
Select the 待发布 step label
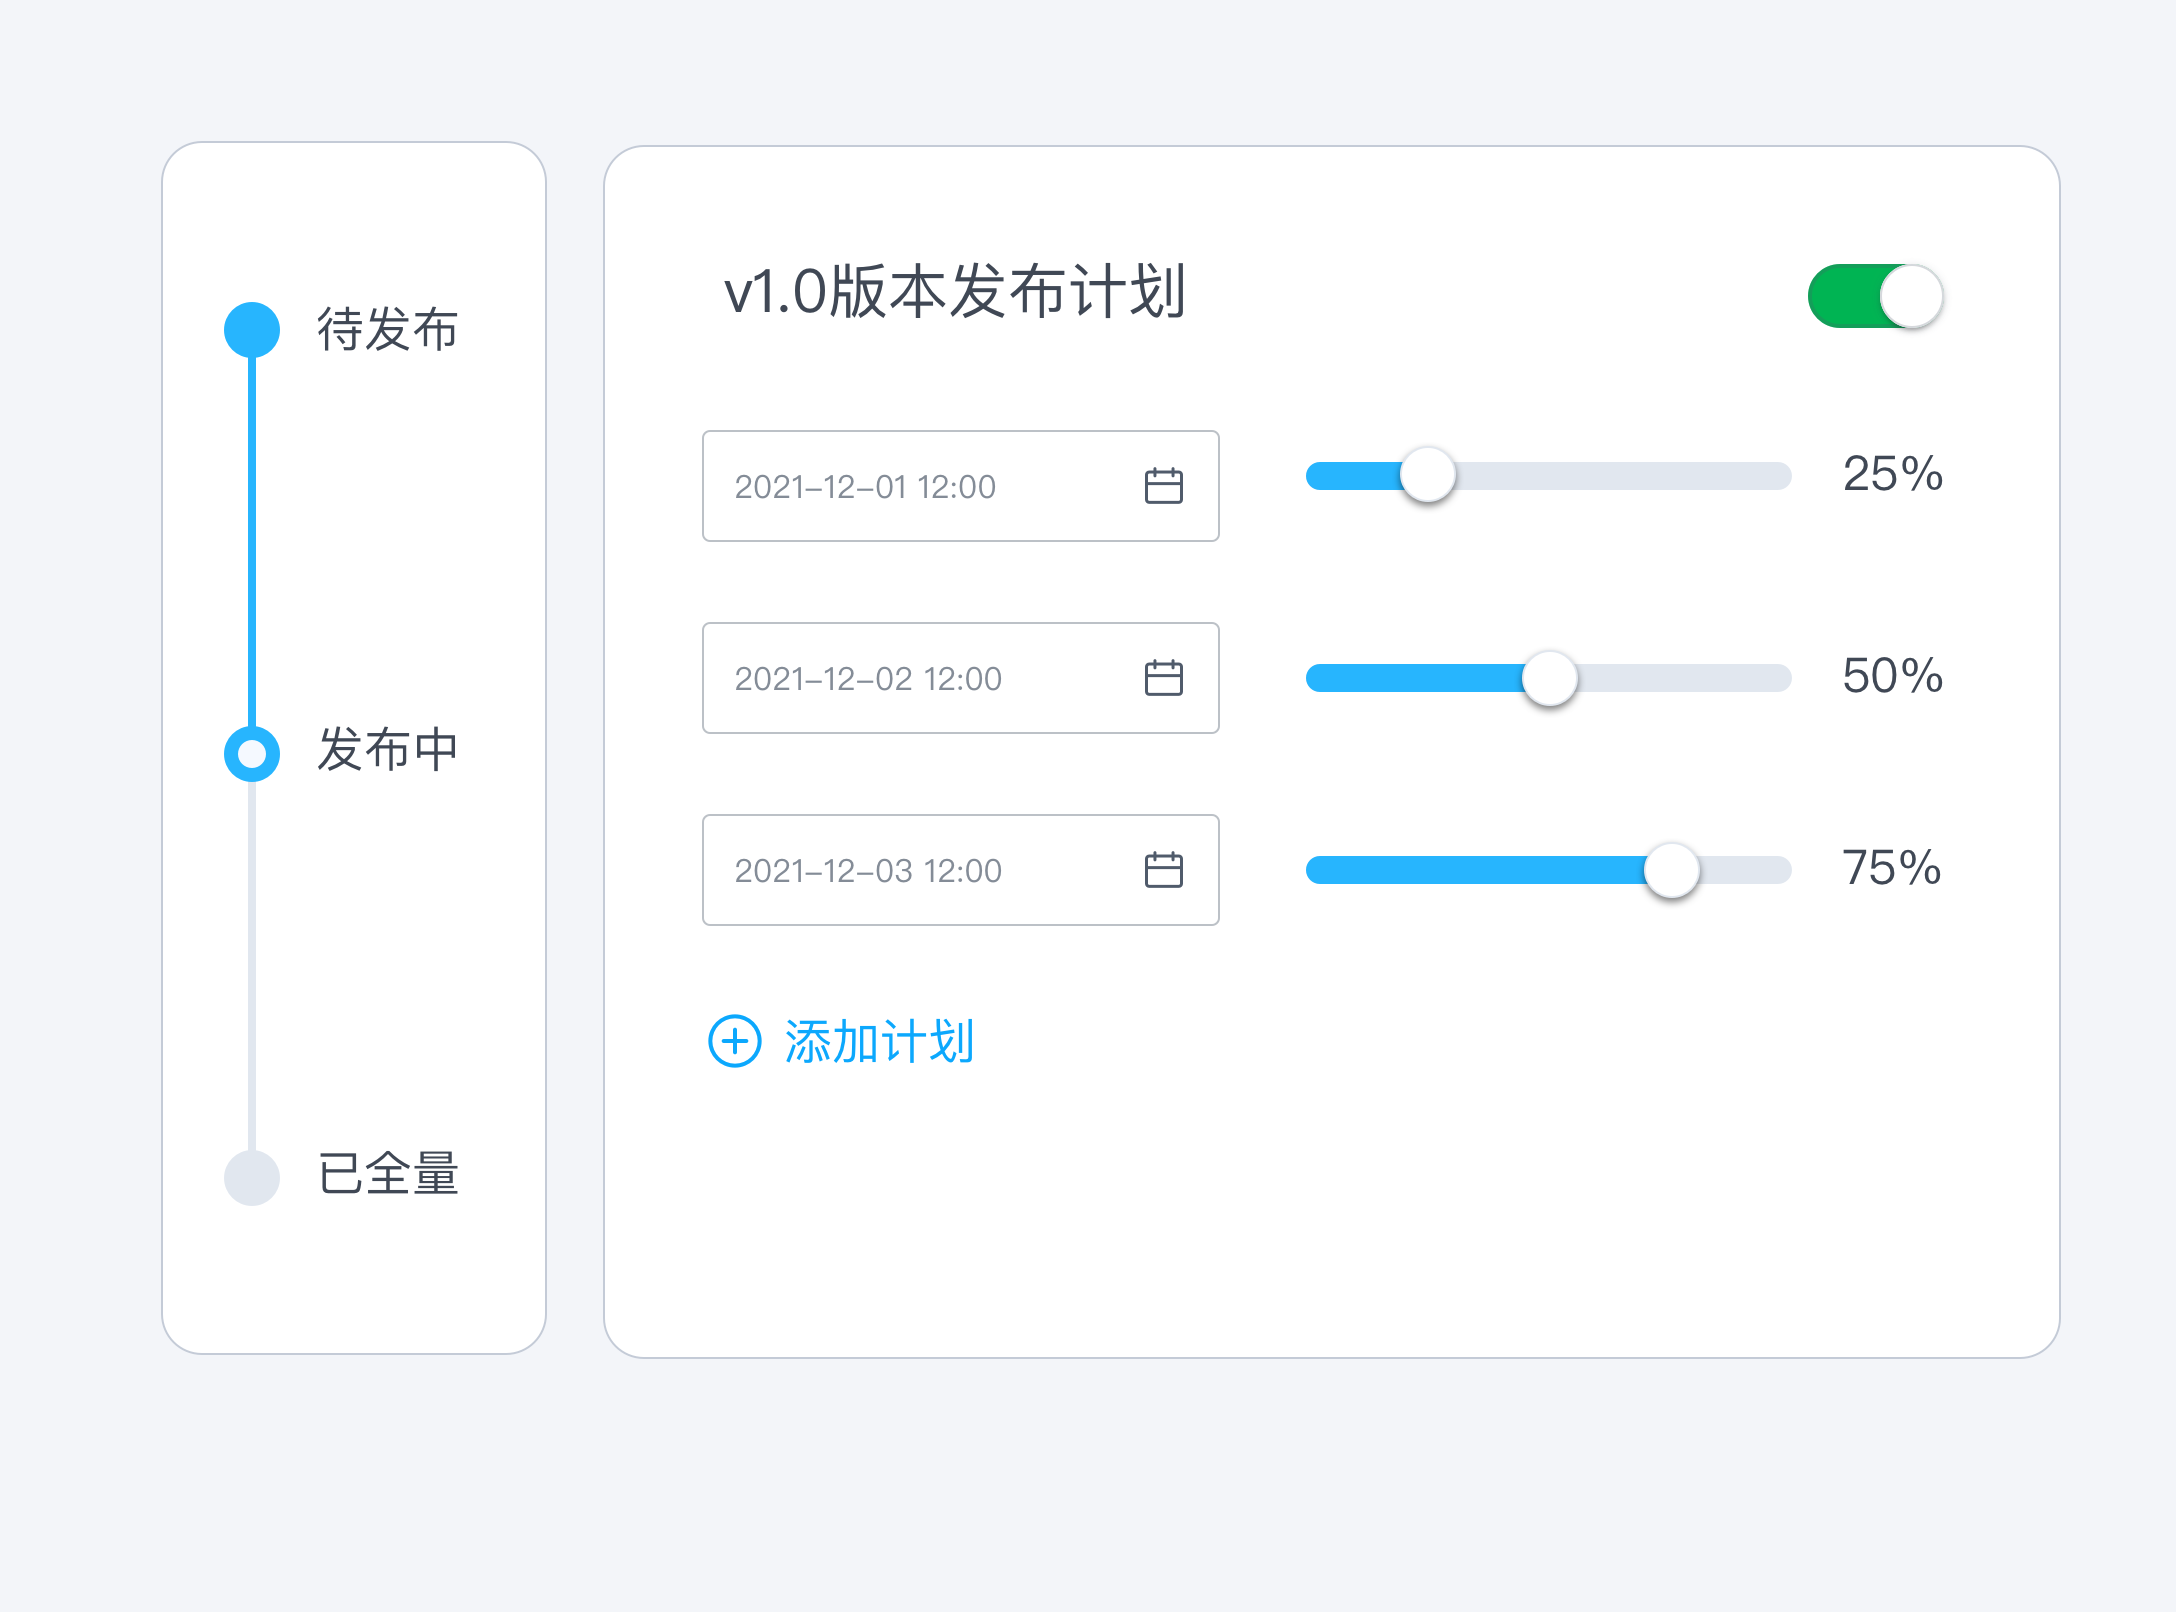coord(388,329)
